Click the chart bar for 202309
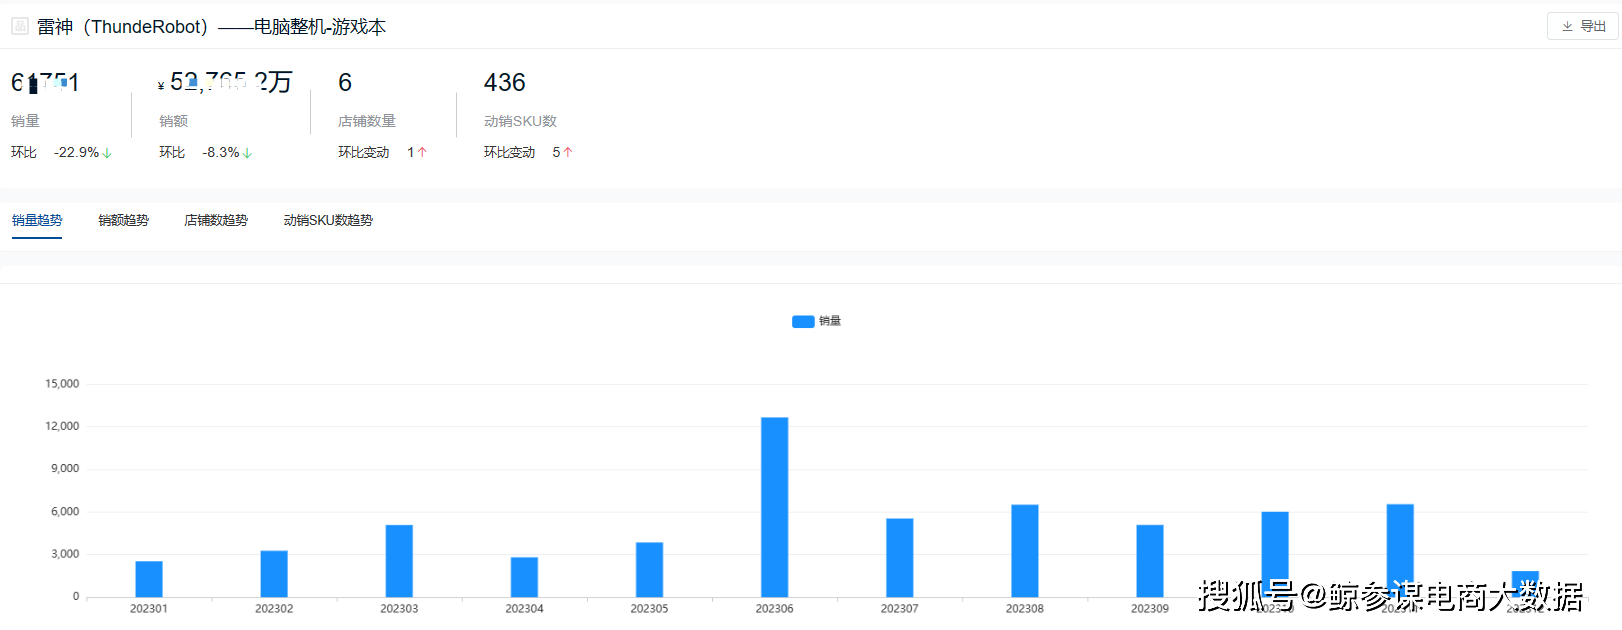Viewport: 1622px width, 630px height. pyautogui.click(x=1150, y=561)
